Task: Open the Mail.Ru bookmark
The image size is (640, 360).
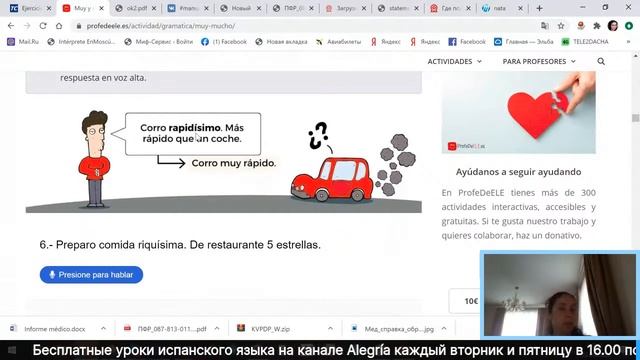Action: coord(23,42)
